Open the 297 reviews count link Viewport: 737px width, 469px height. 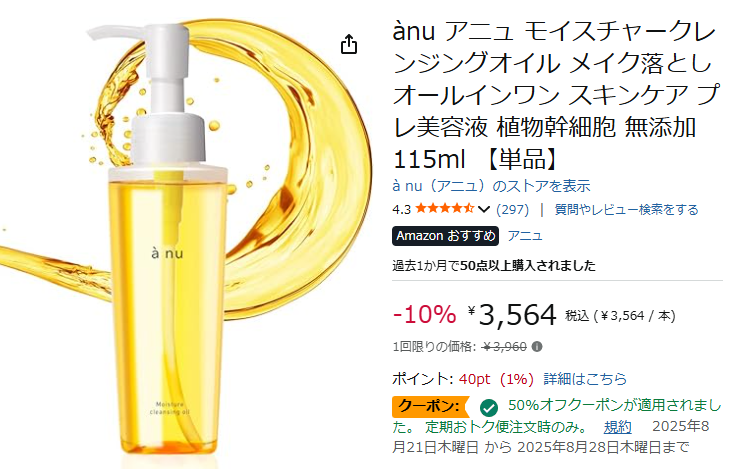click(512, 209)
